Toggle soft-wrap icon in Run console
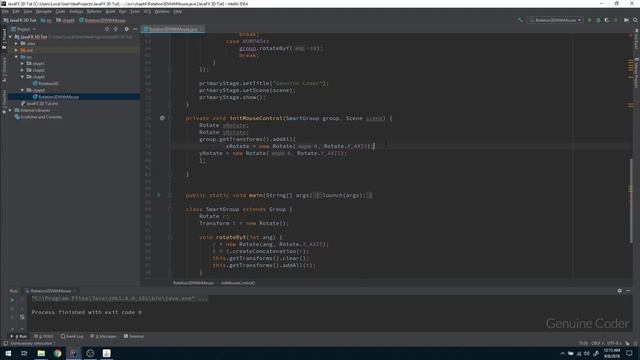The image size is (640, 360). 22,317
